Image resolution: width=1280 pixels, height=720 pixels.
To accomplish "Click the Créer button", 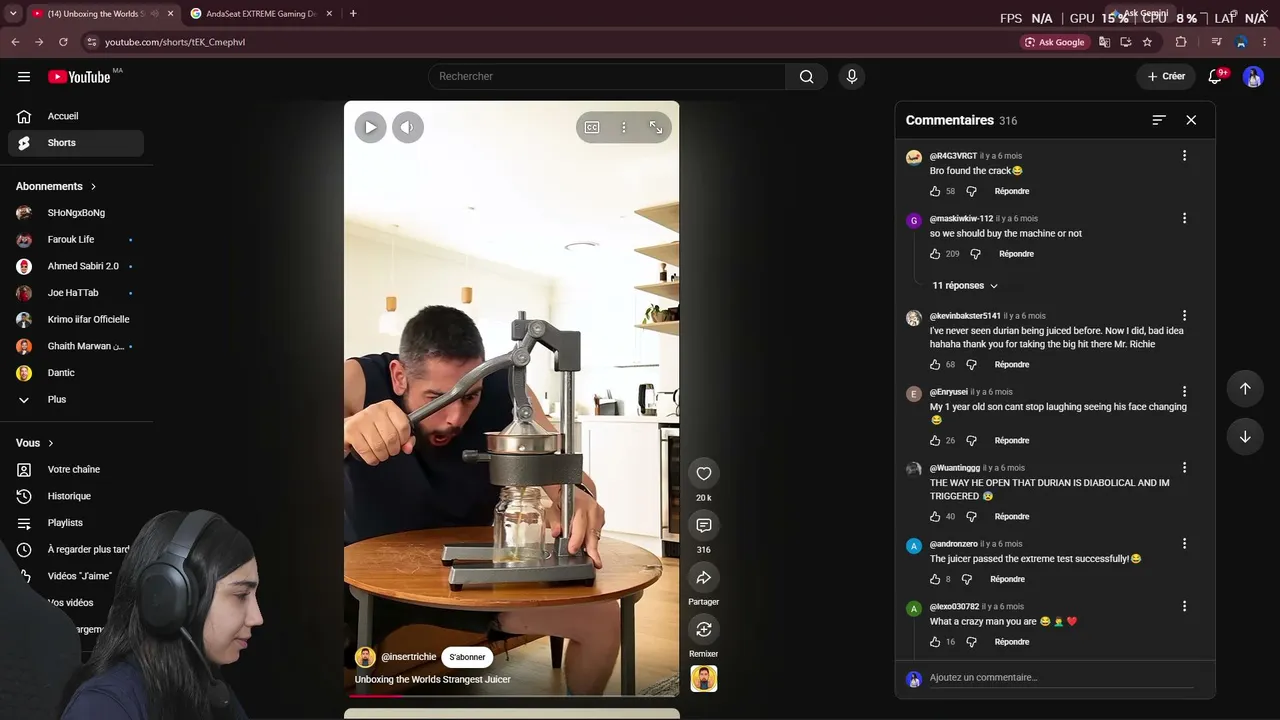I will point(1166,77).
